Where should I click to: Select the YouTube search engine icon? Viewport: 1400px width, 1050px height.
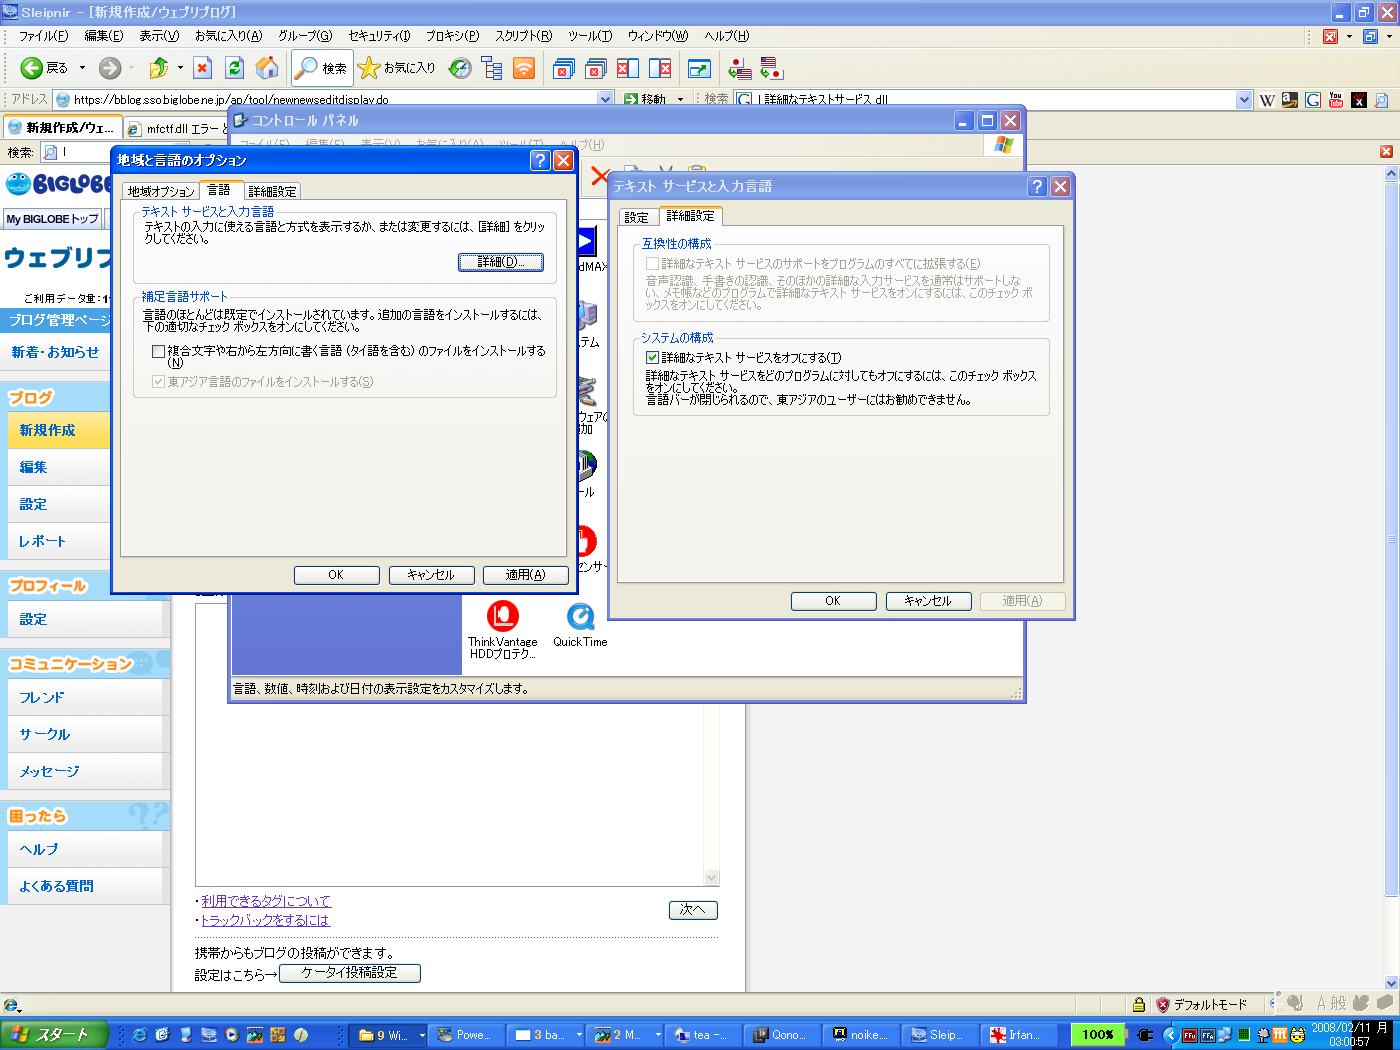(1336, 100)
